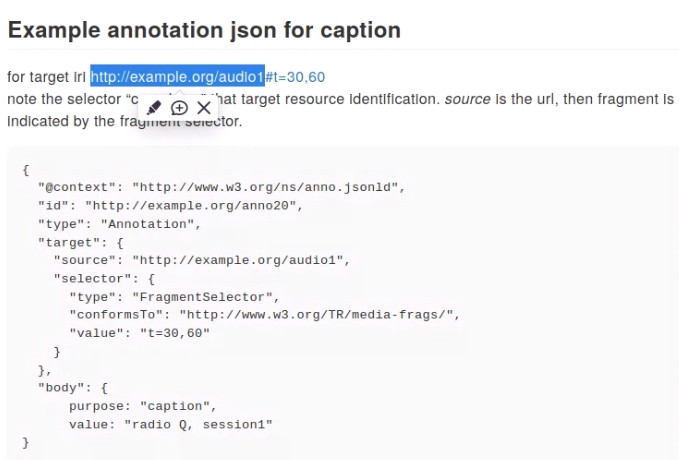Click the "Example annotation json for caption" heading

(x=204, y=30)
